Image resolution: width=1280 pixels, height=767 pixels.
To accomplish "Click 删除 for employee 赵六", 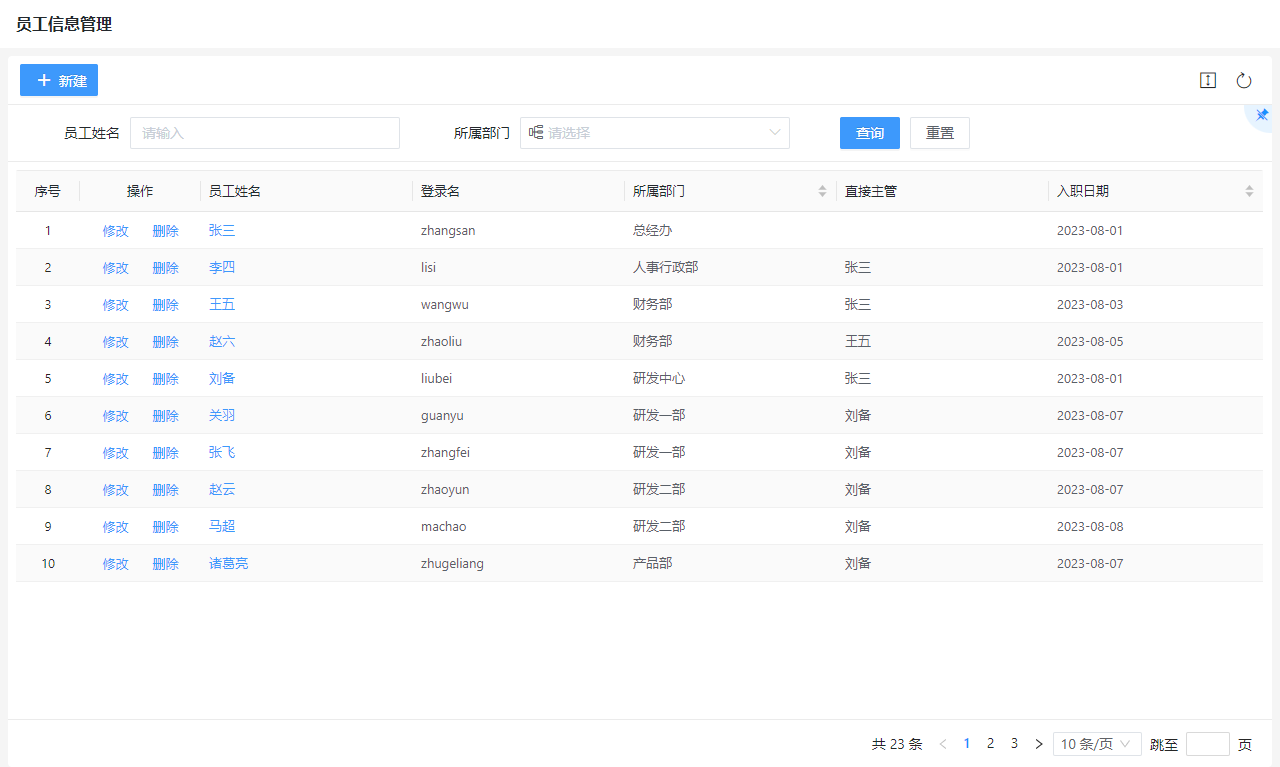I will [165, 342].
